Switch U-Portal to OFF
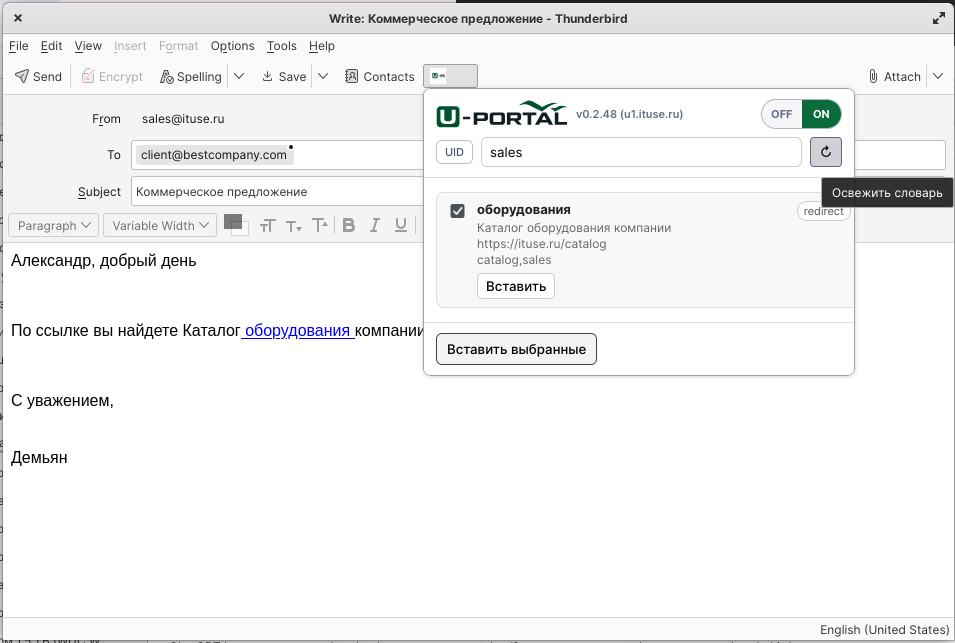 [x=781, y=114]
